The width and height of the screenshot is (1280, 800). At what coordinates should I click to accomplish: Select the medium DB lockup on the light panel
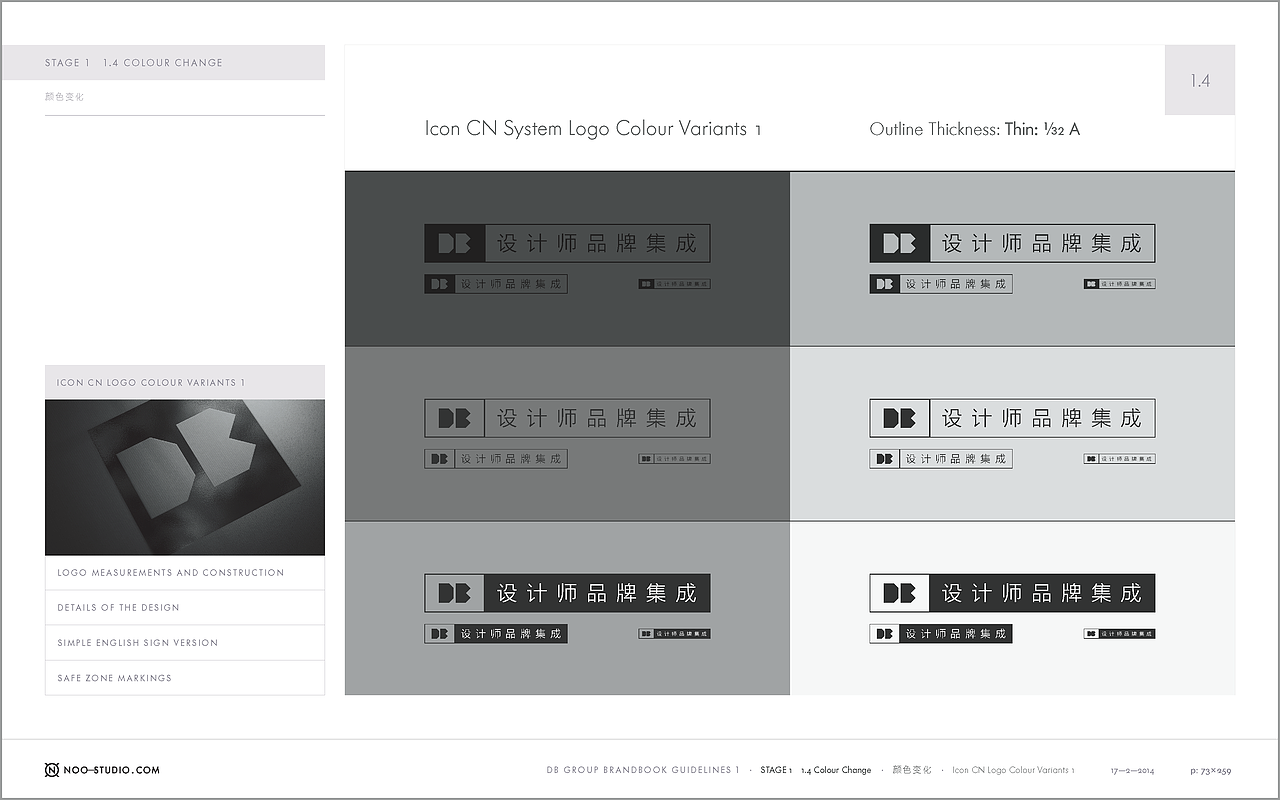click(940, 458)
